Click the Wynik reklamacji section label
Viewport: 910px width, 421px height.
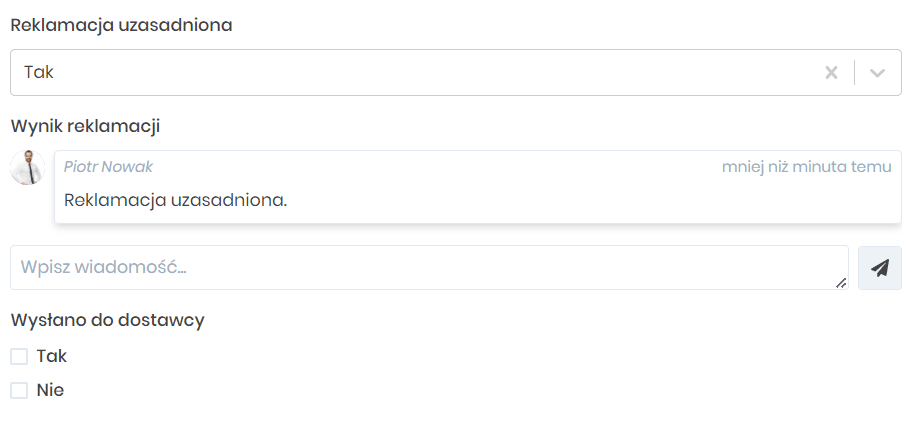tap(85, 126)
